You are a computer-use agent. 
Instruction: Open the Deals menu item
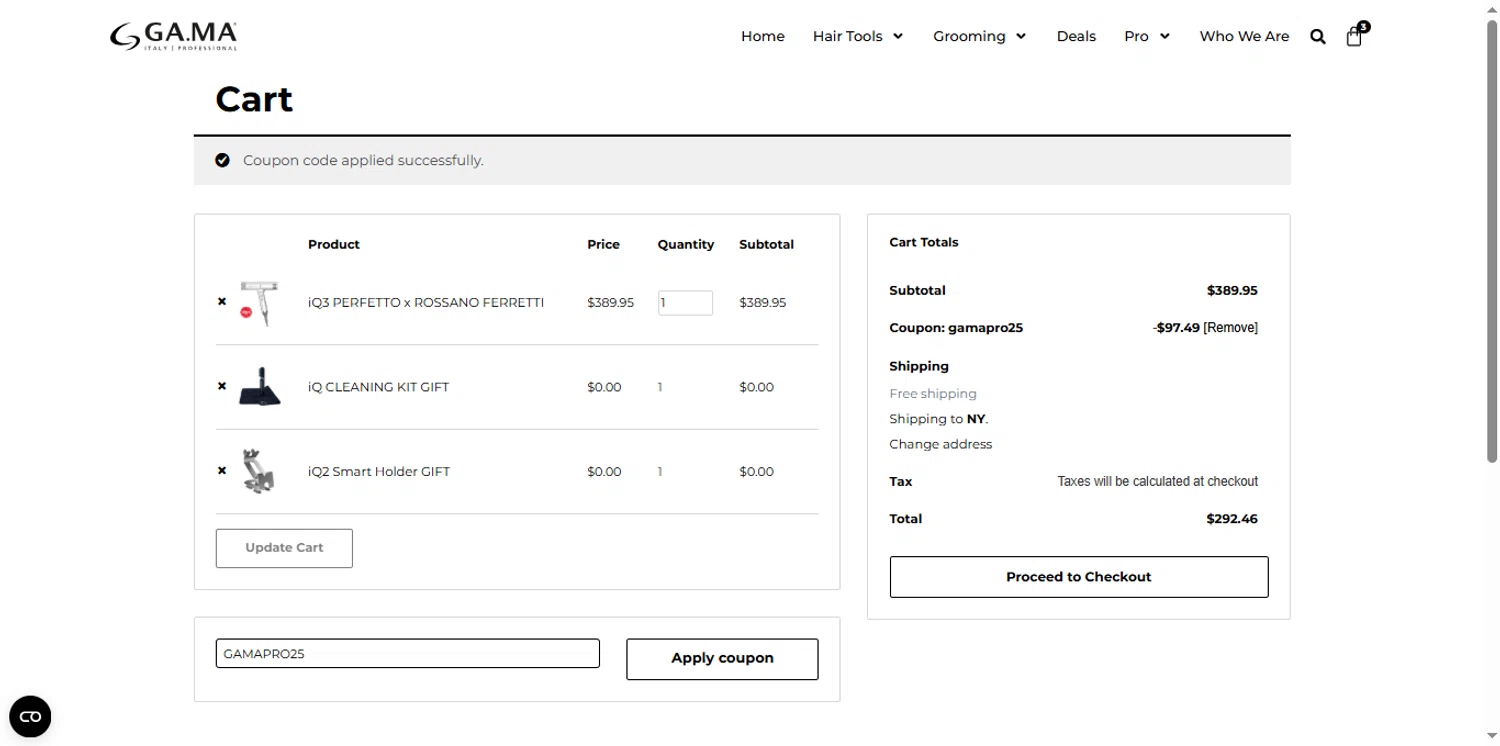(1076, 36)
